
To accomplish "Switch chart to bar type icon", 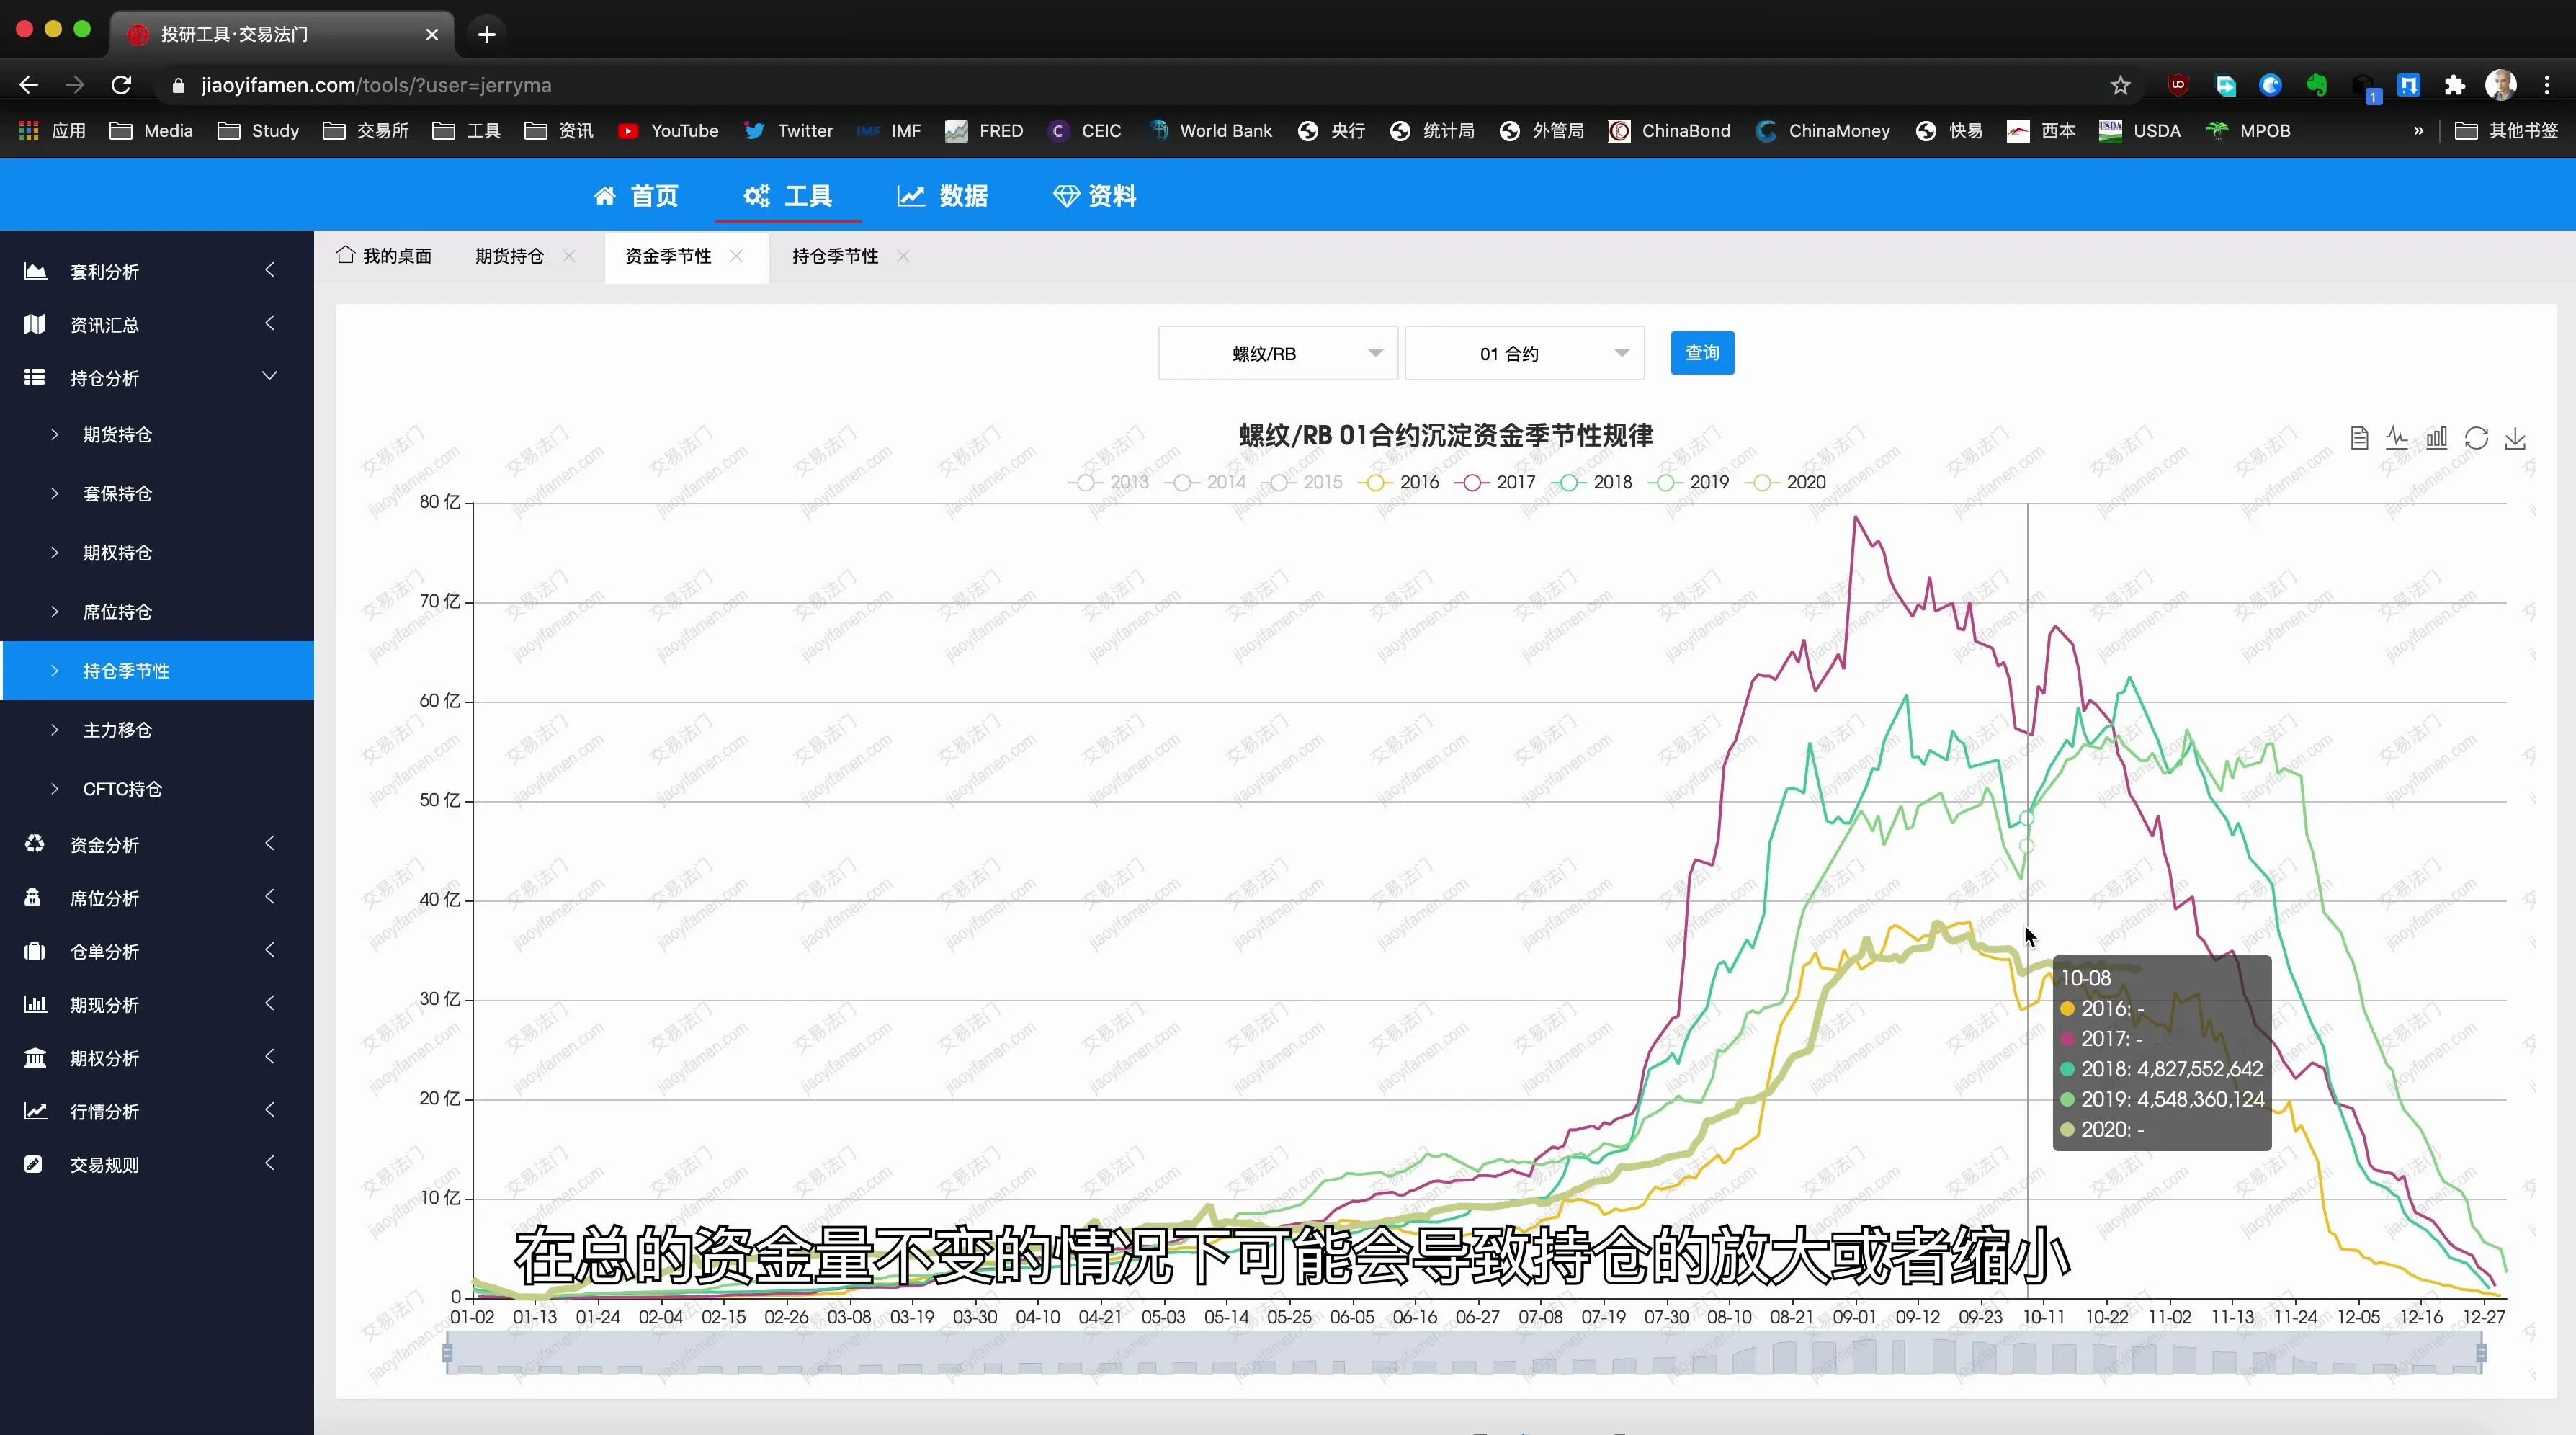I will (x=2437, y=438).
